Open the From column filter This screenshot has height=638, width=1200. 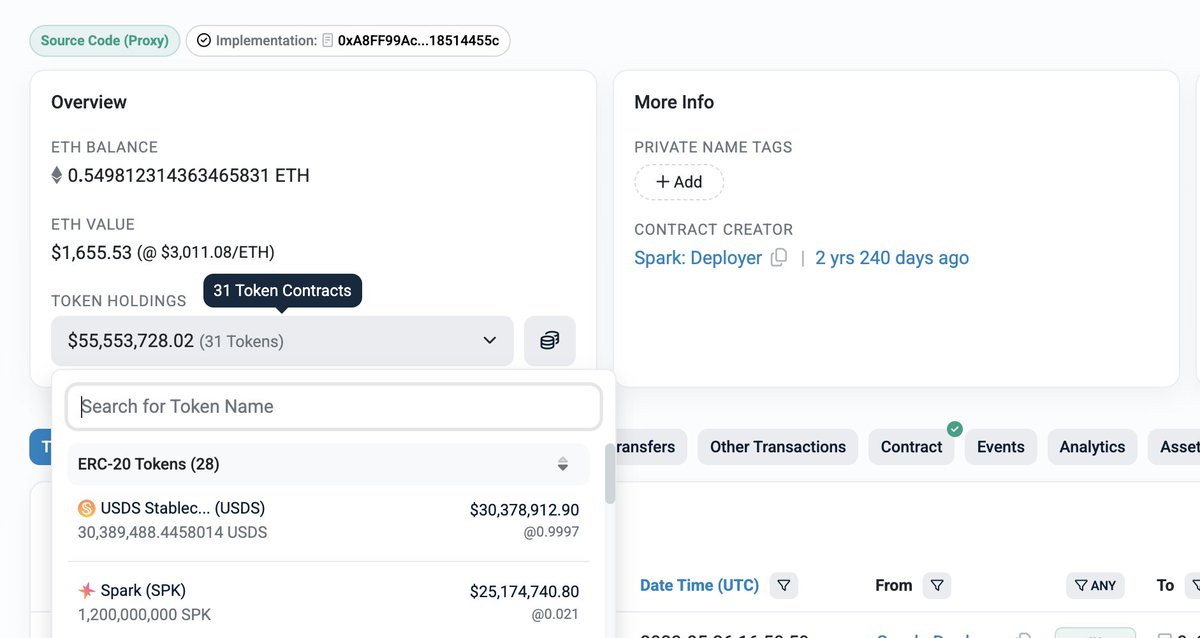click(x=937, y=585)
